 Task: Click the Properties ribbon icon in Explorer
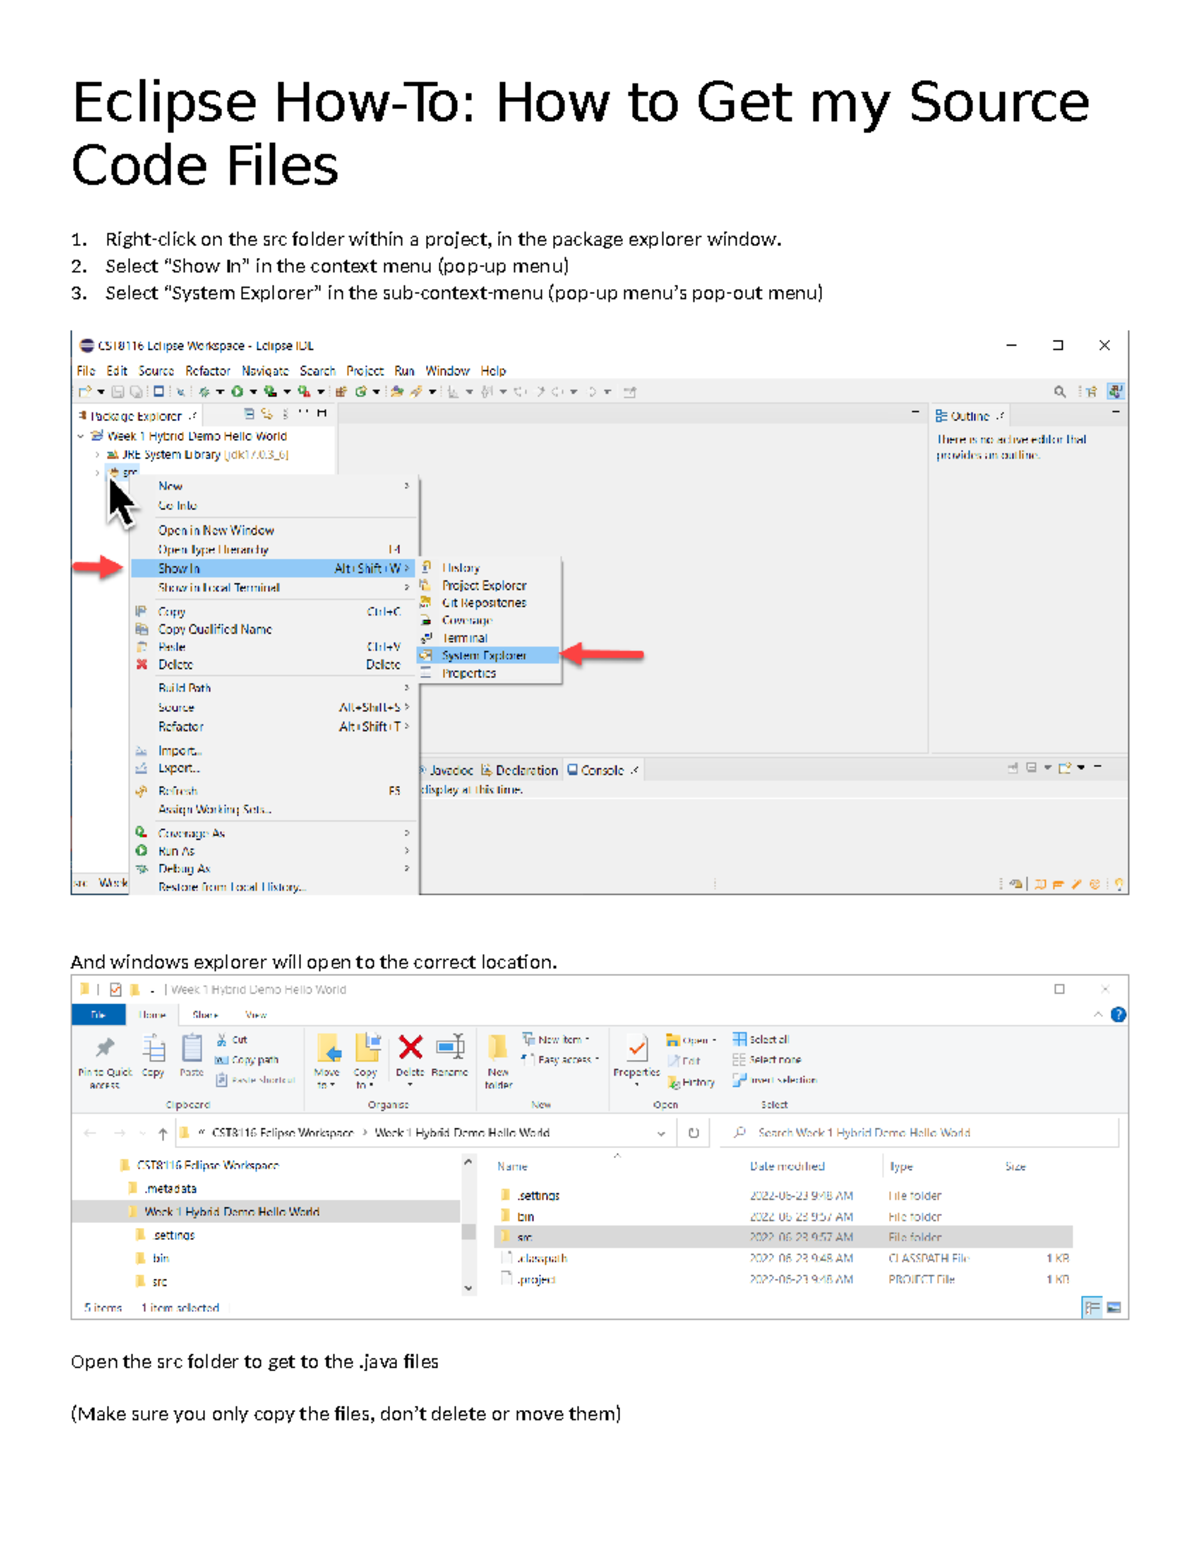(636, 1049)
